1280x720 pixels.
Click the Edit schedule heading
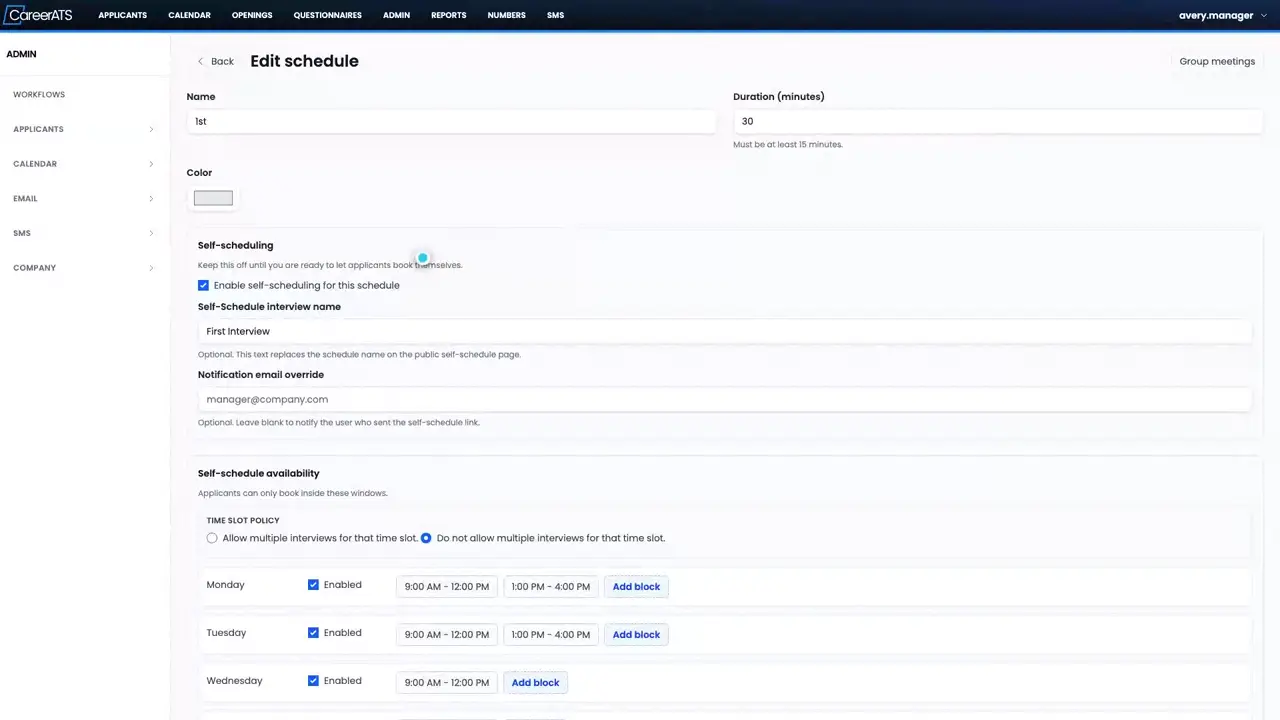[304, 61]
